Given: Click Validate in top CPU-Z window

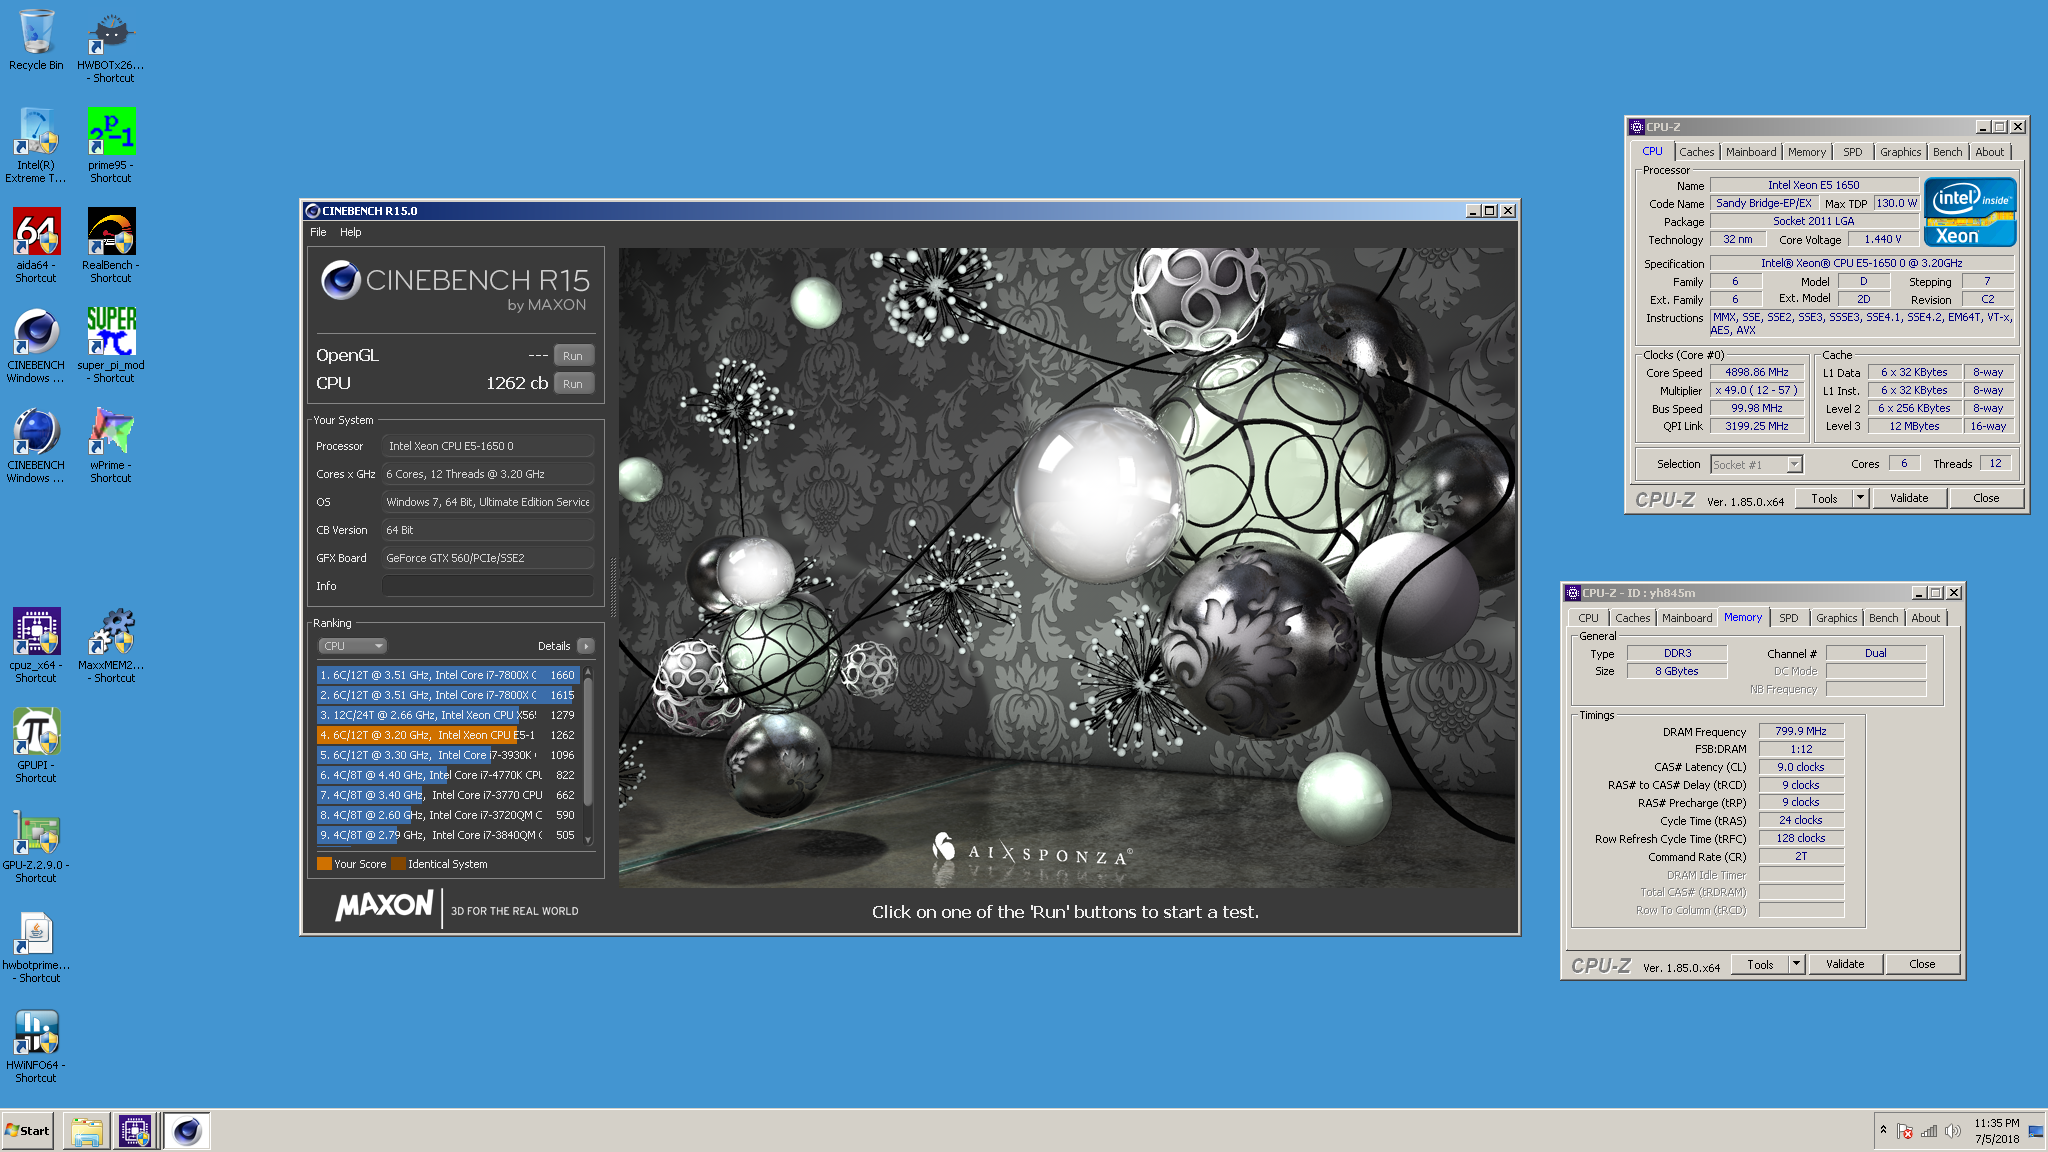Looking at the screenshot, I should pyautogui.click(x=1909, y=498).
